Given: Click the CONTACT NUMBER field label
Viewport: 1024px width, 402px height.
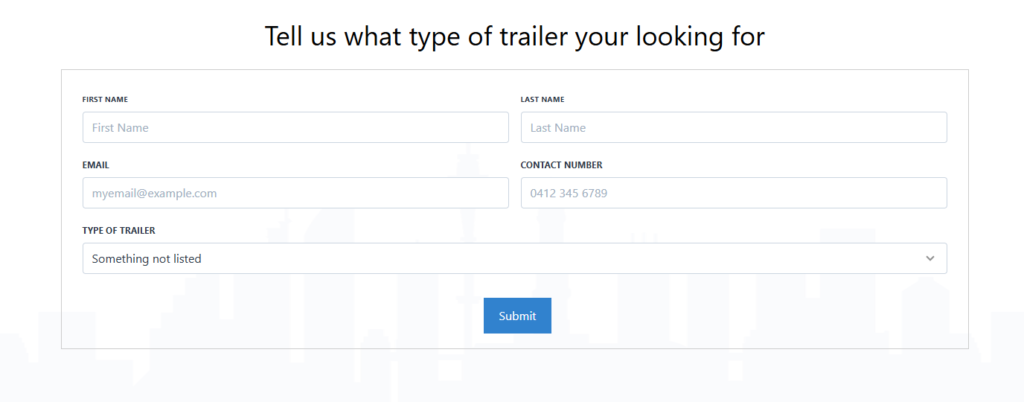Looking at the screenshot, I should [562, 165].
